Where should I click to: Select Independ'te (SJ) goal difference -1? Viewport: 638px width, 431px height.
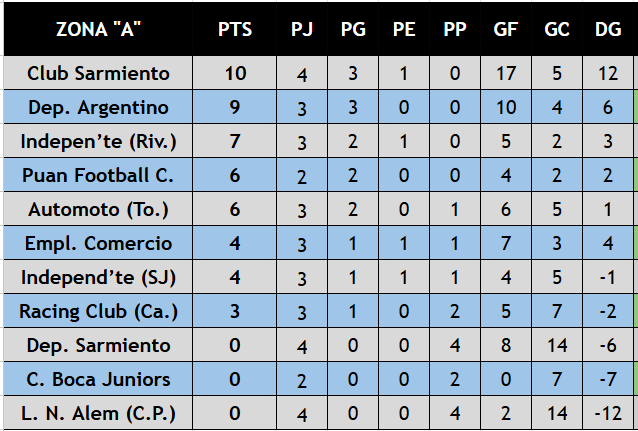(608, 277)
